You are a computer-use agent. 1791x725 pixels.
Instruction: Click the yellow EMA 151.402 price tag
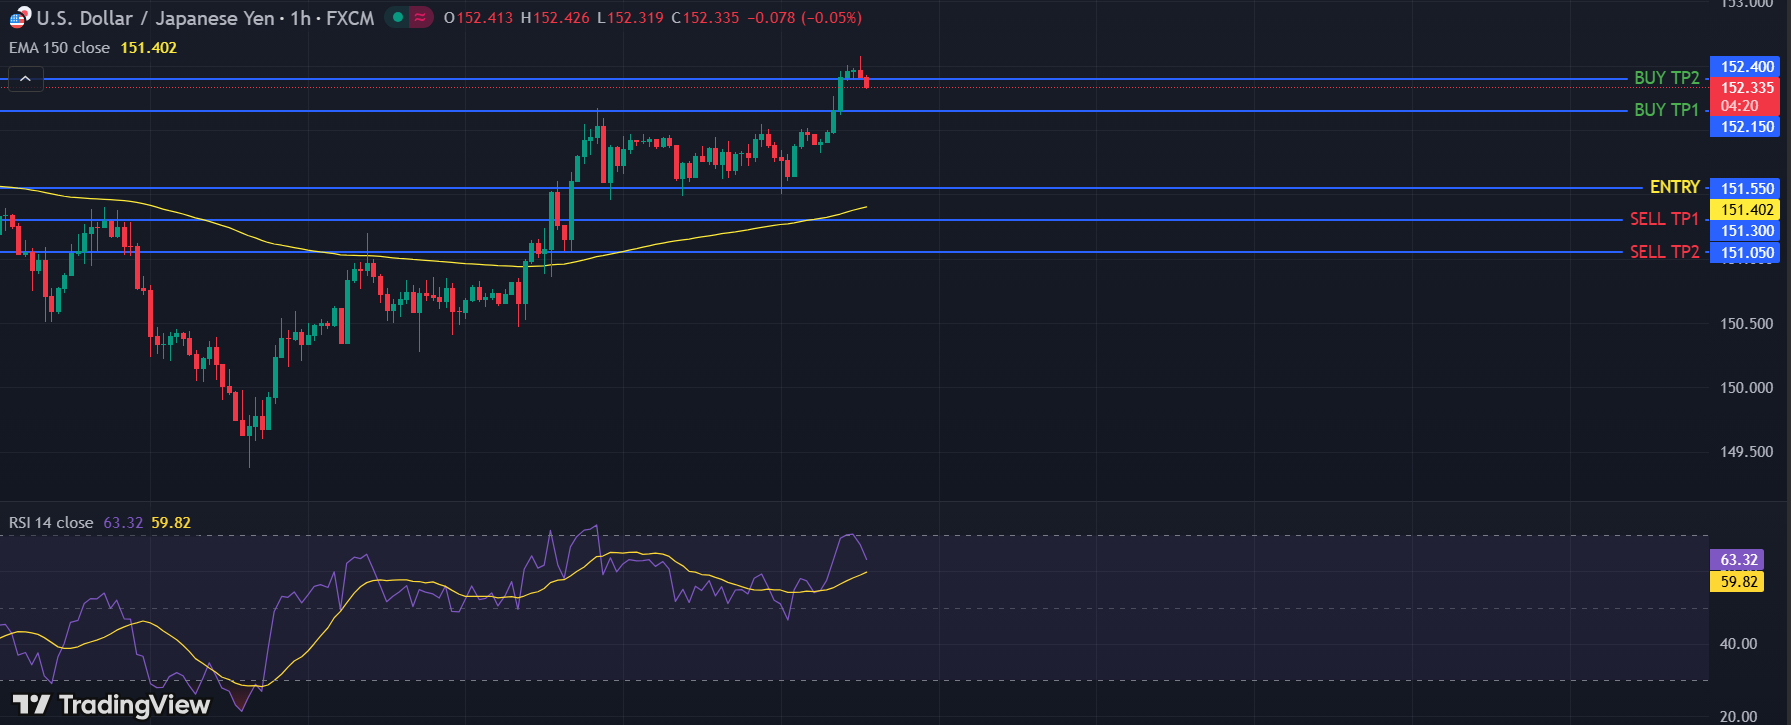[1746, 210]
